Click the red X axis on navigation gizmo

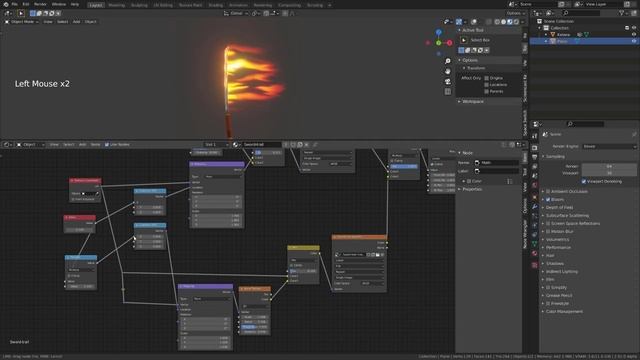[449, 43]
